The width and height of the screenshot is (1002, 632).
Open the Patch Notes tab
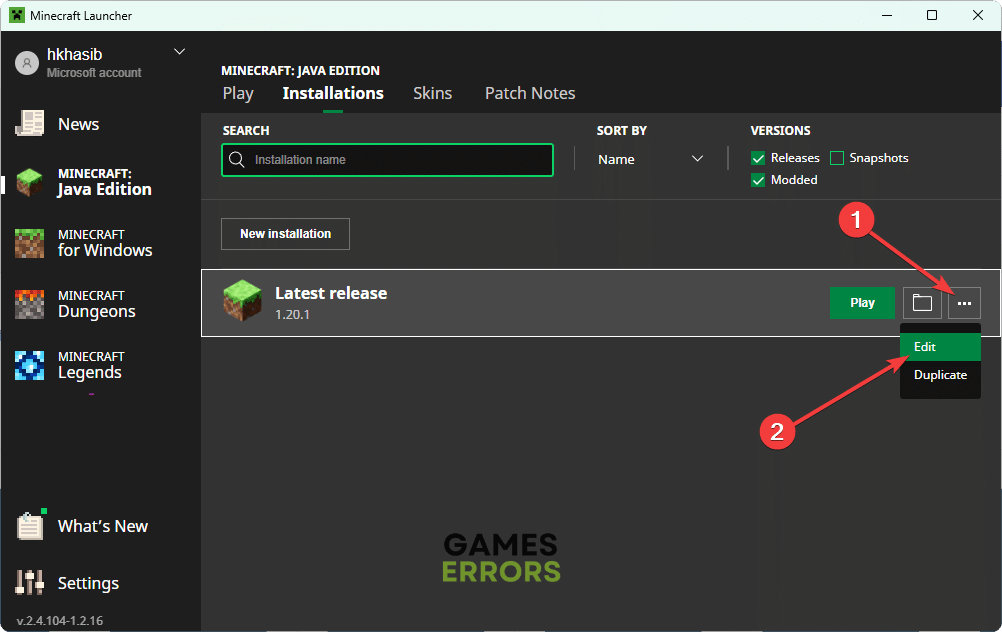530,93
